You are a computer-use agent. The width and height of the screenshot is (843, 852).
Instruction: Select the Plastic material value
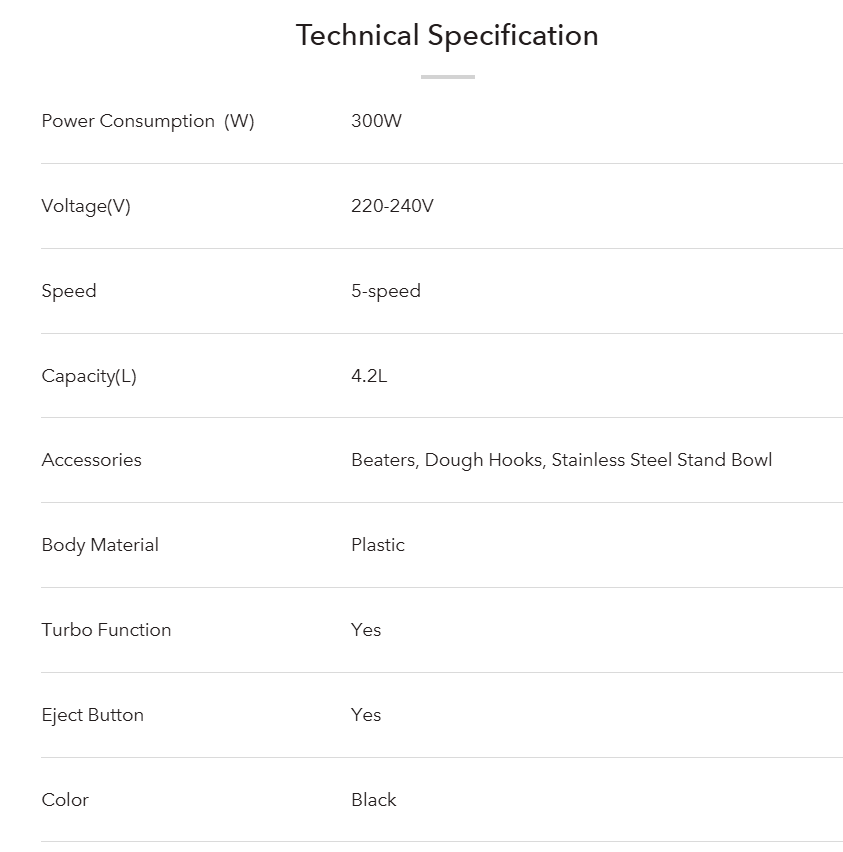(378, 545)
